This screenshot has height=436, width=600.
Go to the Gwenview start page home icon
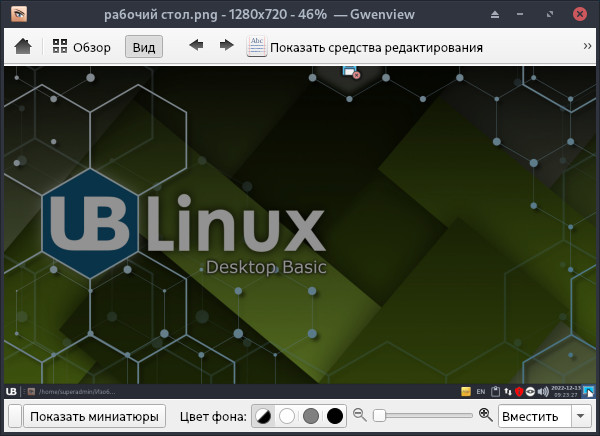(x=23, y=47)
